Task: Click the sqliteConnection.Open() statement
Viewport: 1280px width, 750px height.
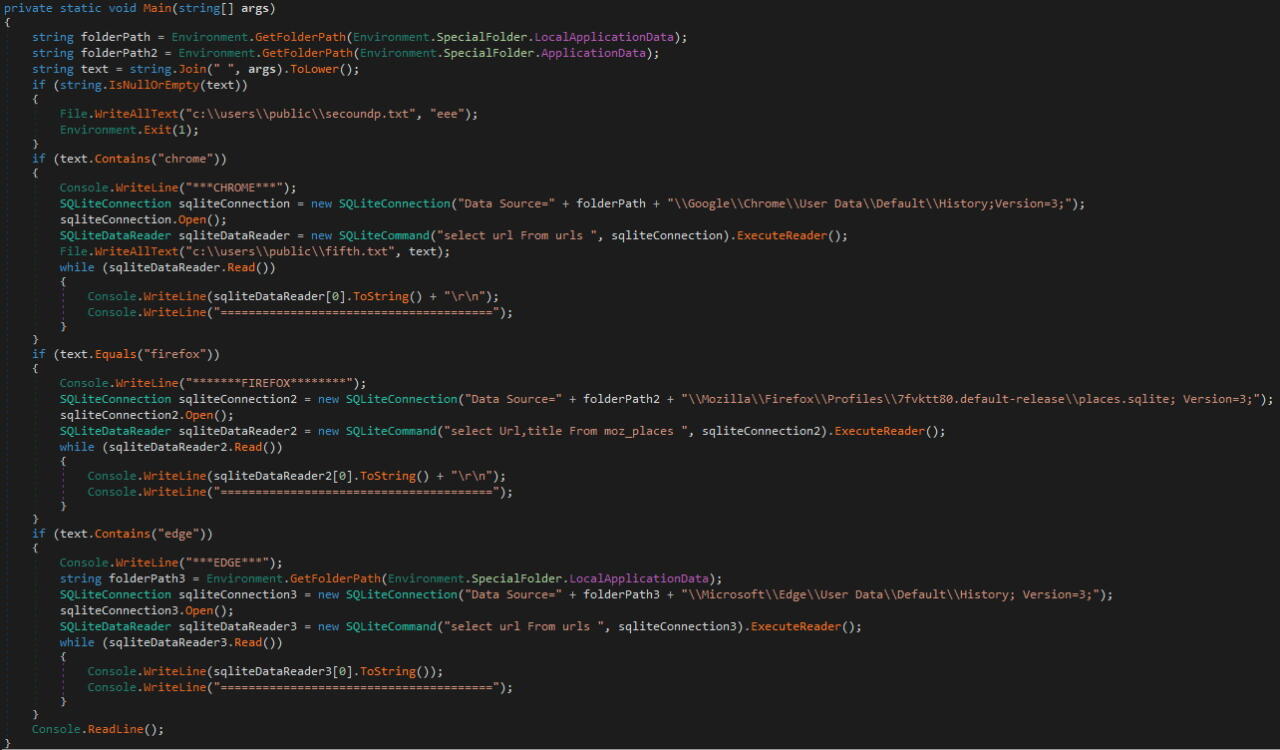Action: [x=143, y=219]
